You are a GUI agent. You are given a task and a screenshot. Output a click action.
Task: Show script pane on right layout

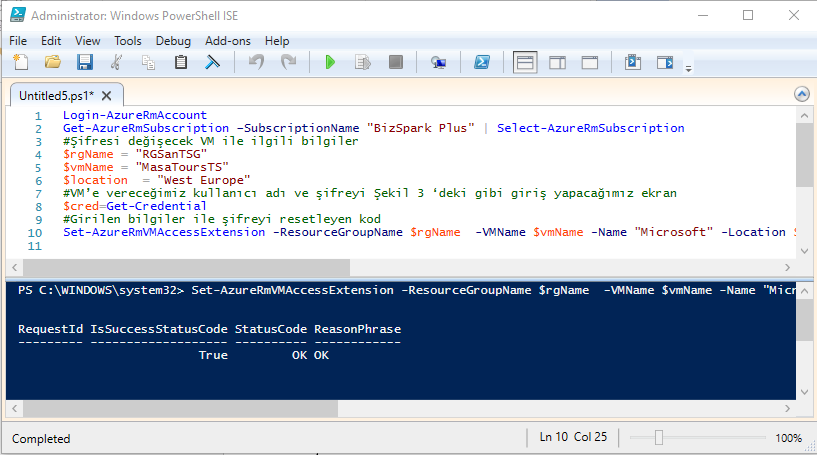557,63
